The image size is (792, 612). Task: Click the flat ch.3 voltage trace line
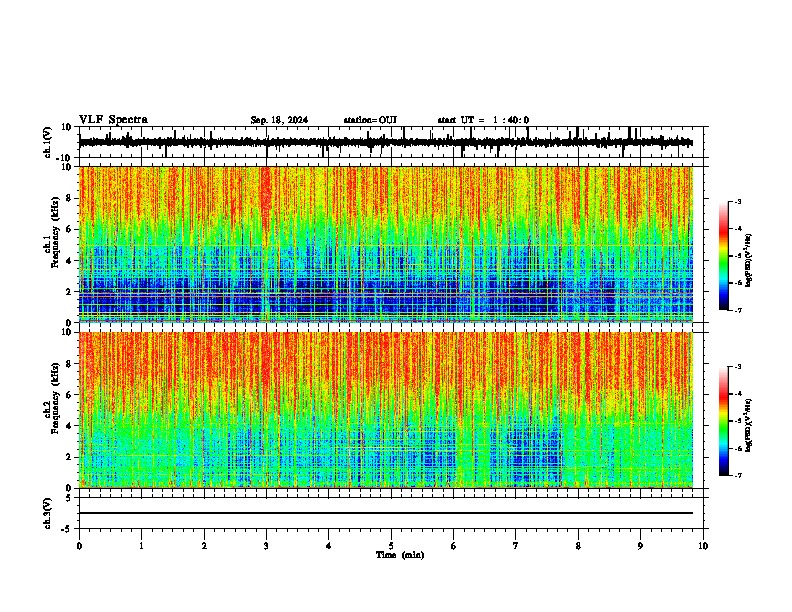pos(386,513)
